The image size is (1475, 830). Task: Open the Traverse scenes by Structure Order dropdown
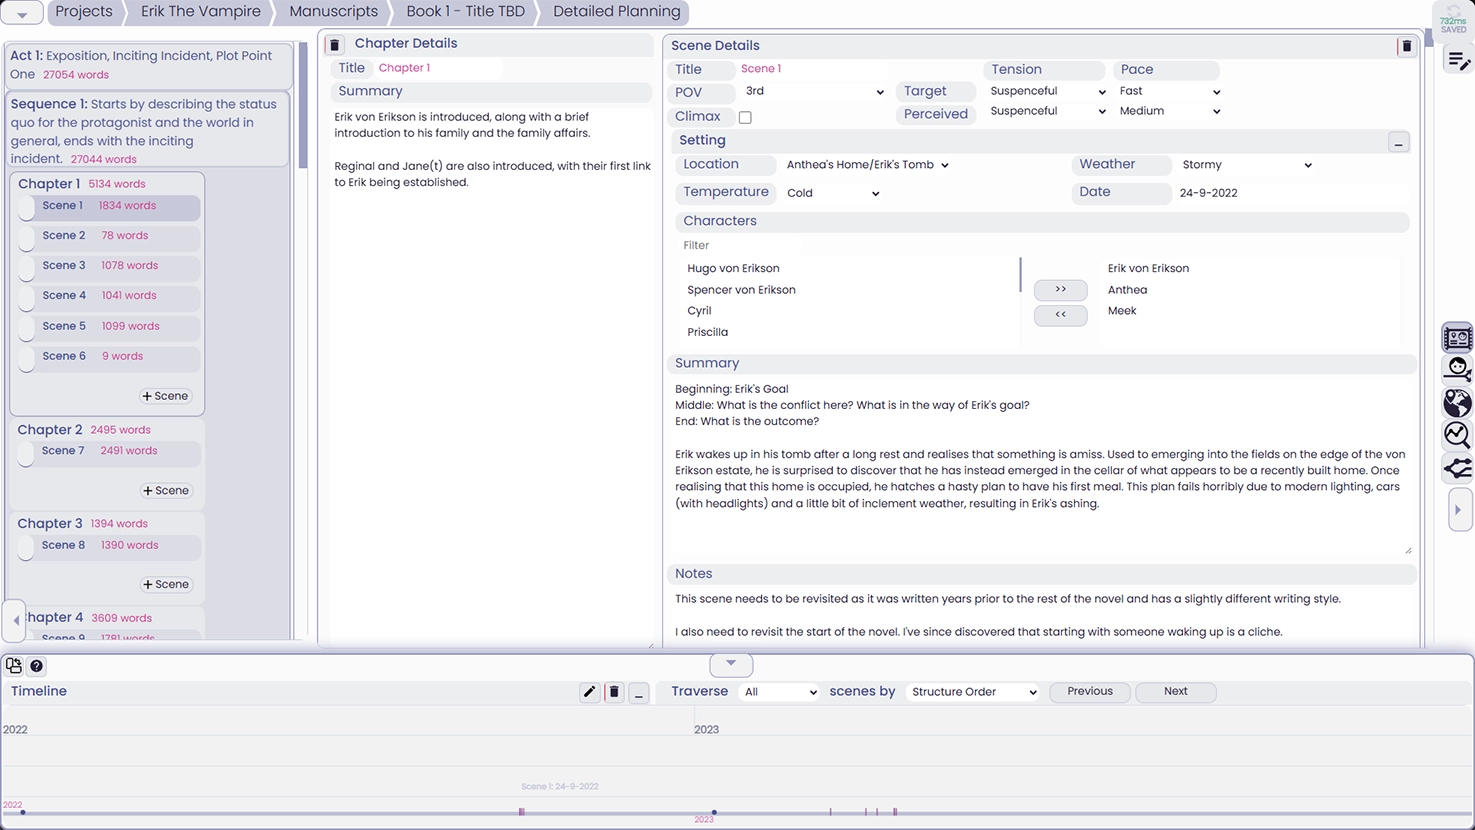971,691
